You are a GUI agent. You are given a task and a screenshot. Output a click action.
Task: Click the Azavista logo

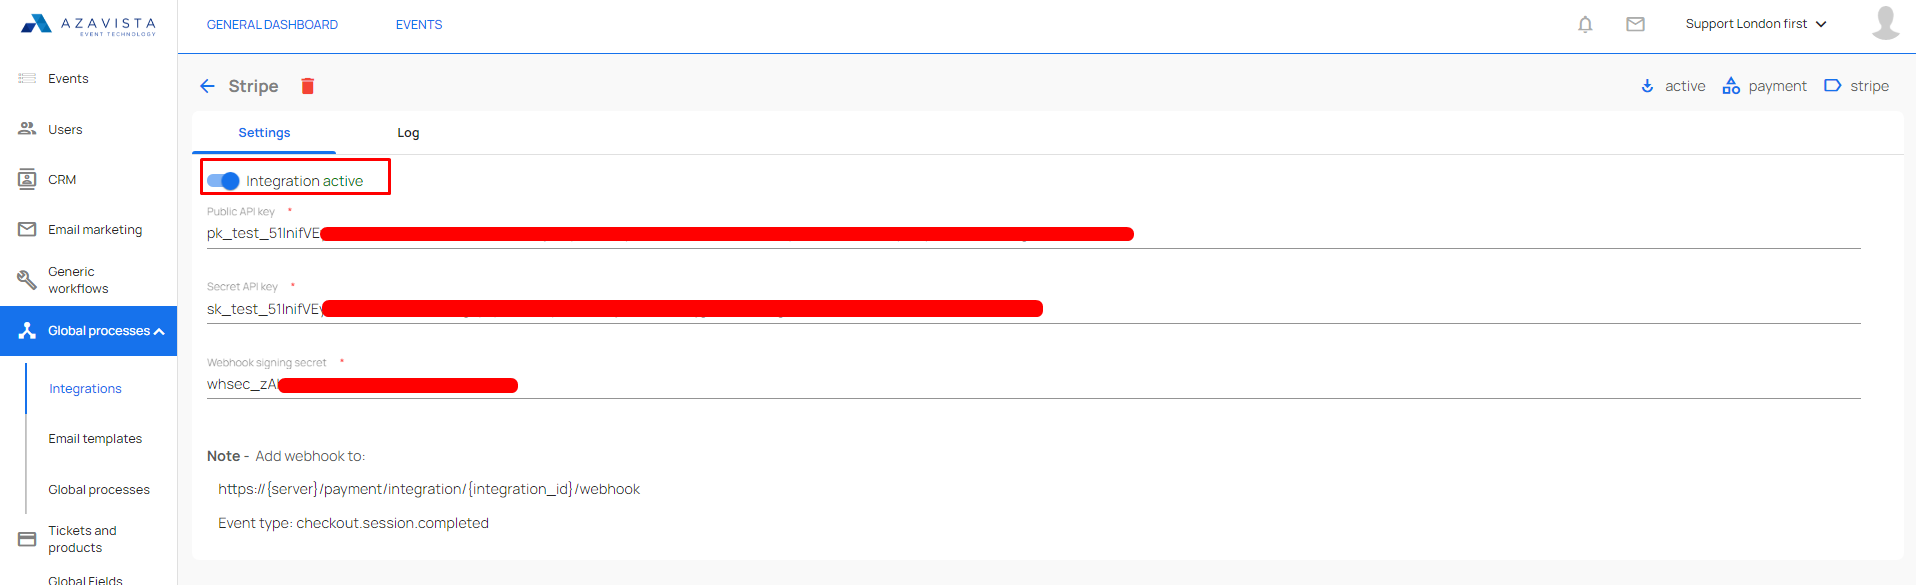tap(88, 24)
